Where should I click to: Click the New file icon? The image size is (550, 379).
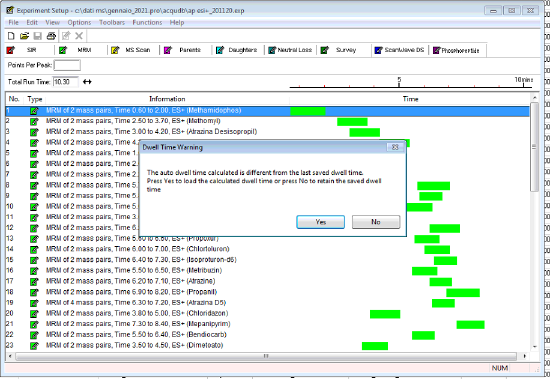coord(11,36)
